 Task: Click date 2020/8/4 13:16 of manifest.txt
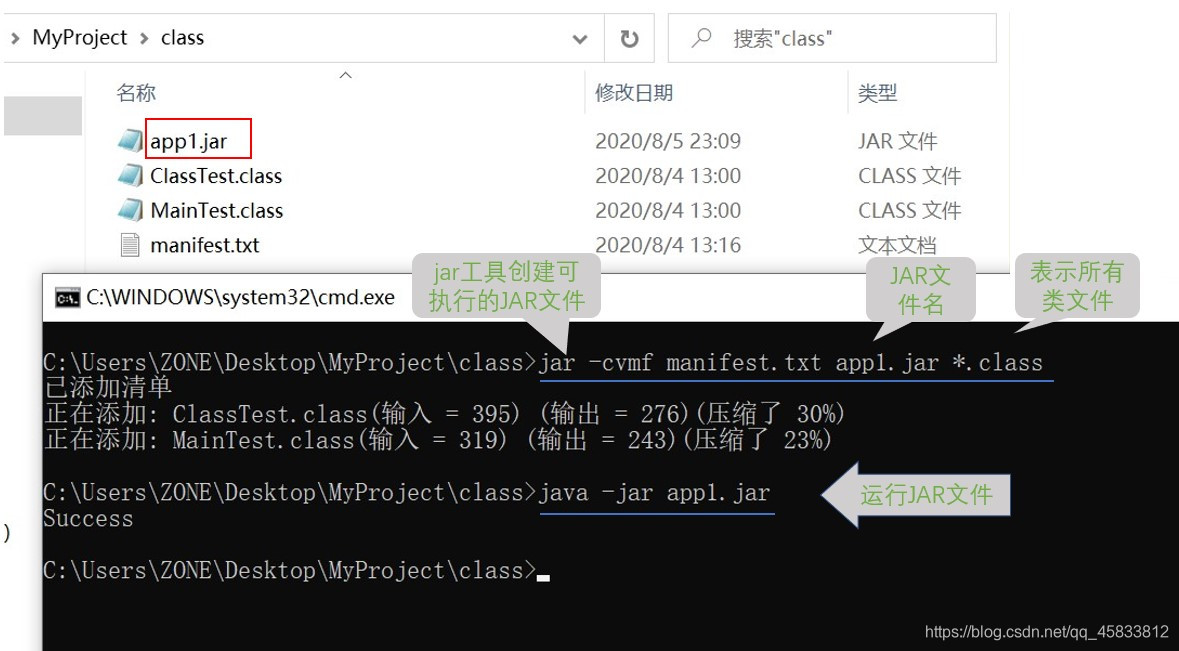coord(668,245)
